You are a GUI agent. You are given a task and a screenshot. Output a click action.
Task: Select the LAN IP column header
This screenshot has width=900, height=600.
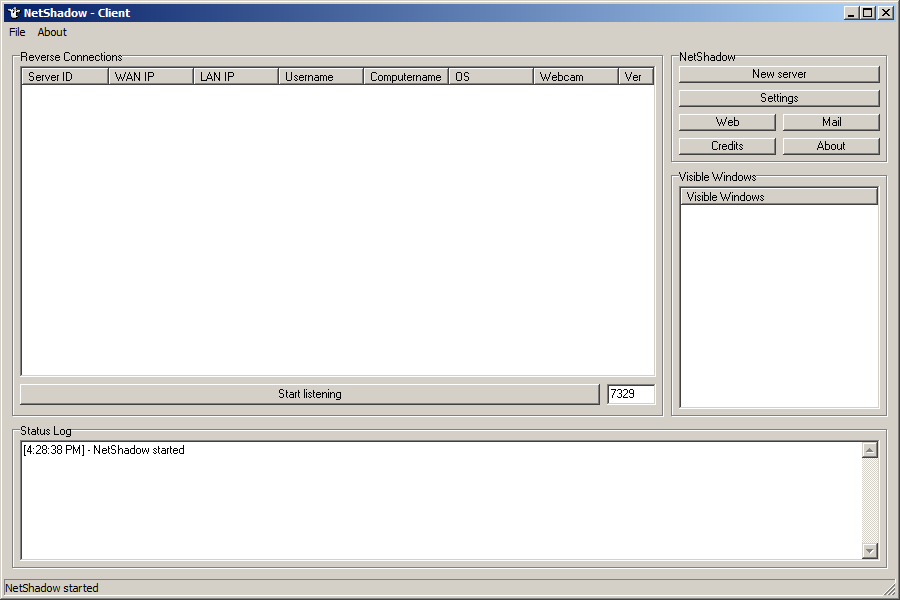coord(235,77)
